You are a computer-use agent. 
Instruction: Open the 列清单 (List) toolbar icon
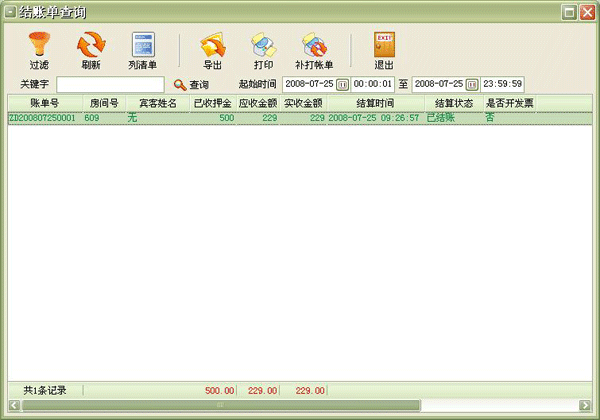pyautogui.click(x=143, y=45)
